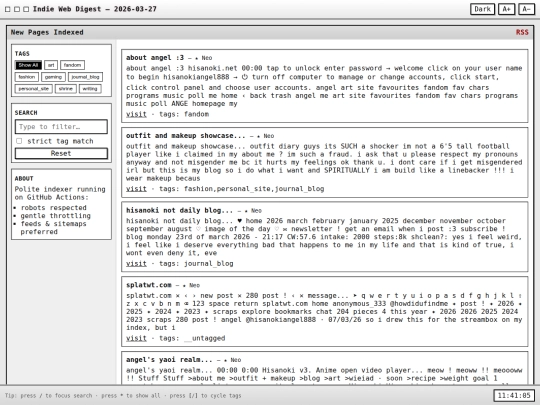Filter pages by the fashion tag

(x=27, y=77)
